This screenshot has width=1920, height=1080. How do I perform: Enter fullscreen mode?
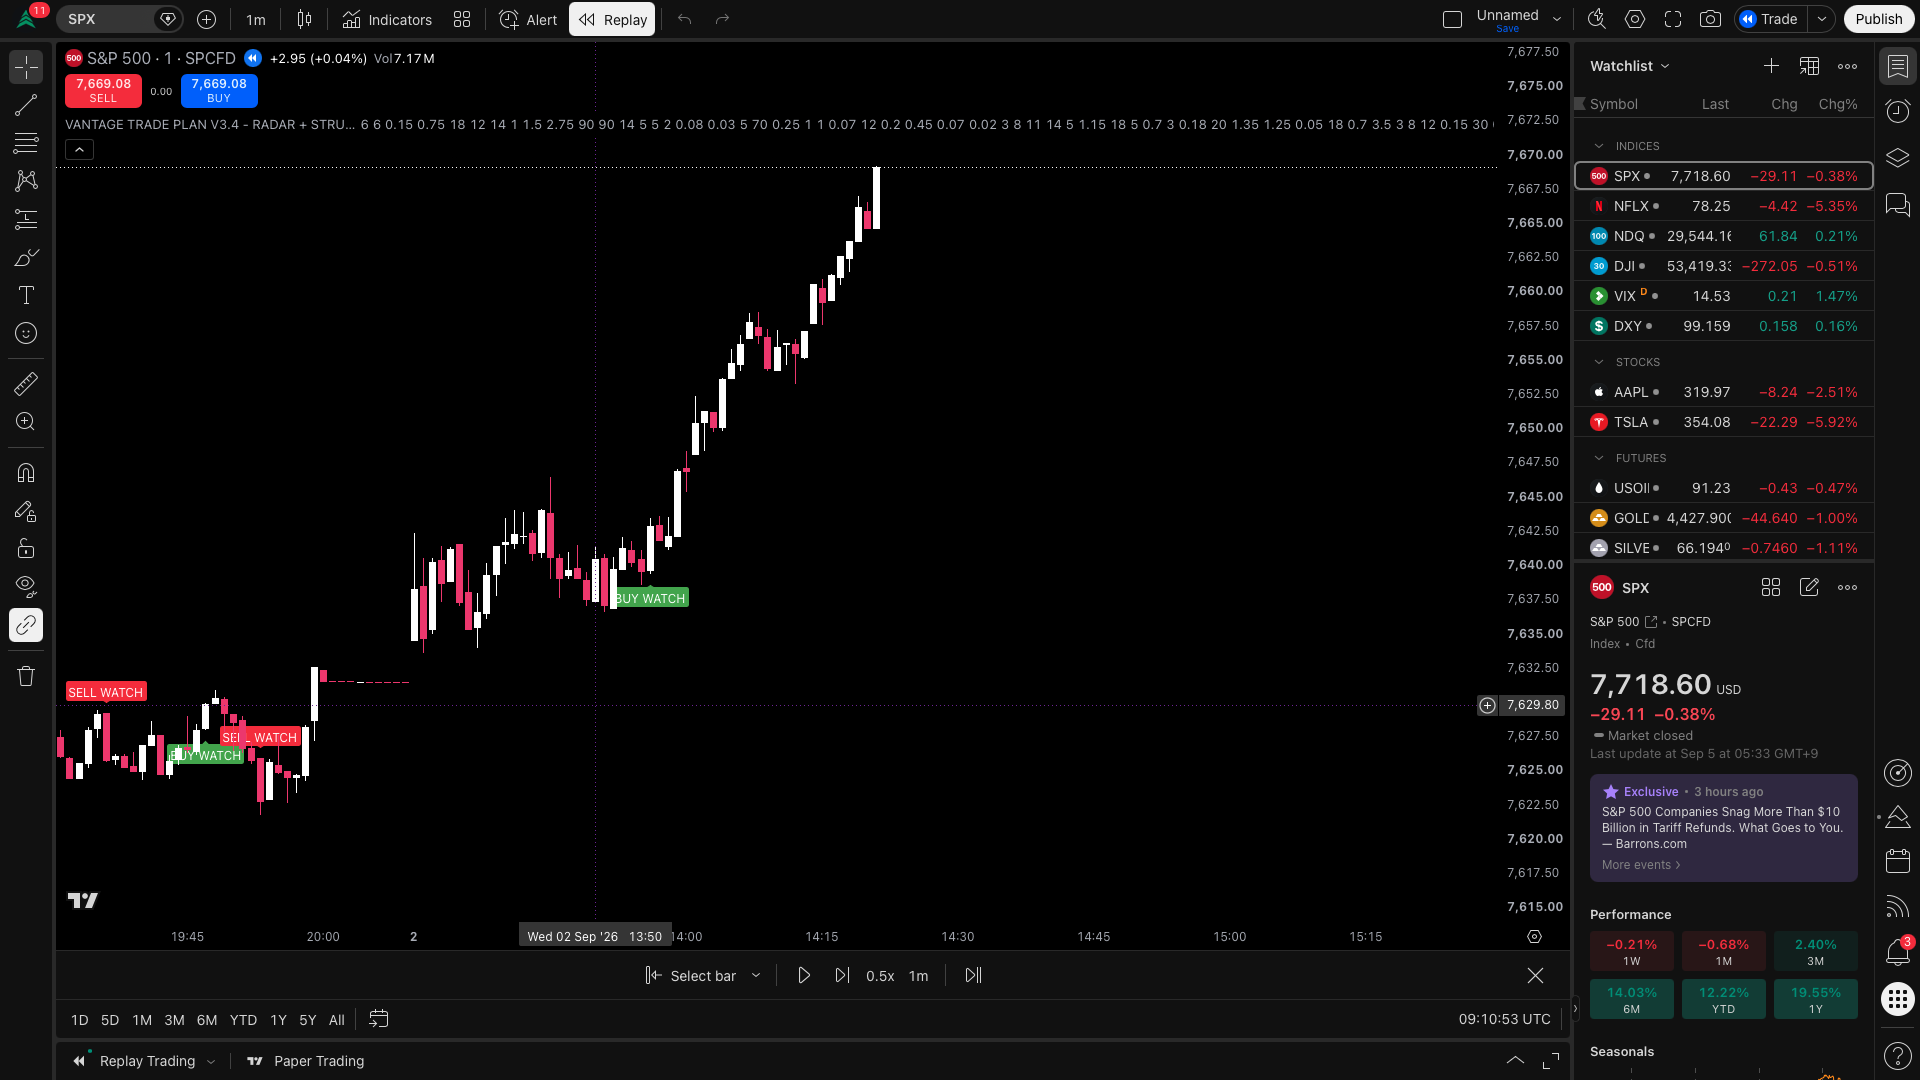pyautogui.click(x=1673, y=19)
